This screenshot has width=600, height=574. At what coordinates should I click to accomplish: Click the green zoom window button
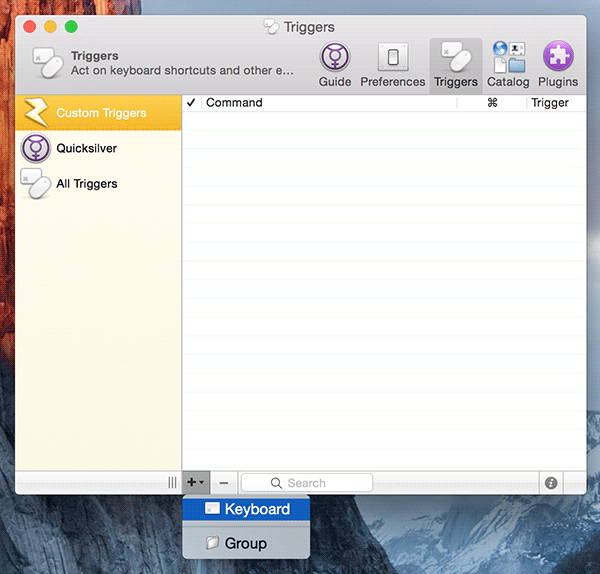tap(71, 27)
